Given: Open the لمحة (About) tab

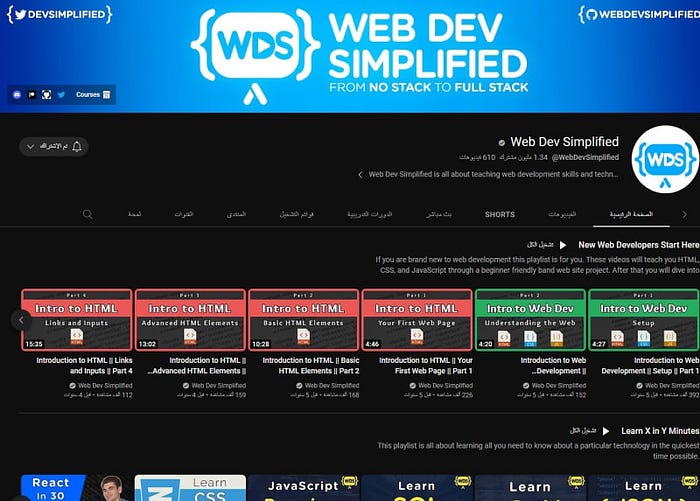Looking at the screenshot, I should pyautogui.click(x=134, y=214).
